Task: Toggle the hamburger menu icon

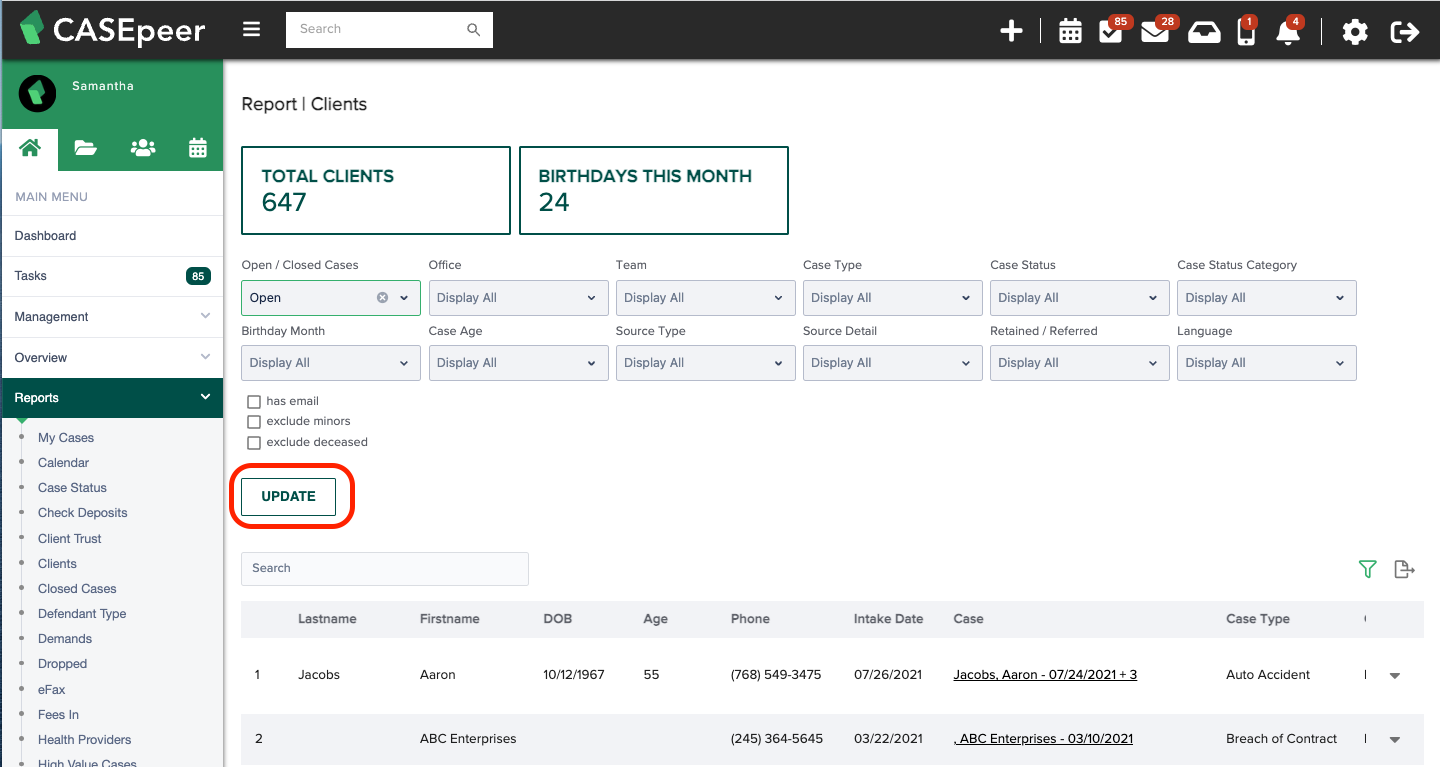Action: coord(251,29)
